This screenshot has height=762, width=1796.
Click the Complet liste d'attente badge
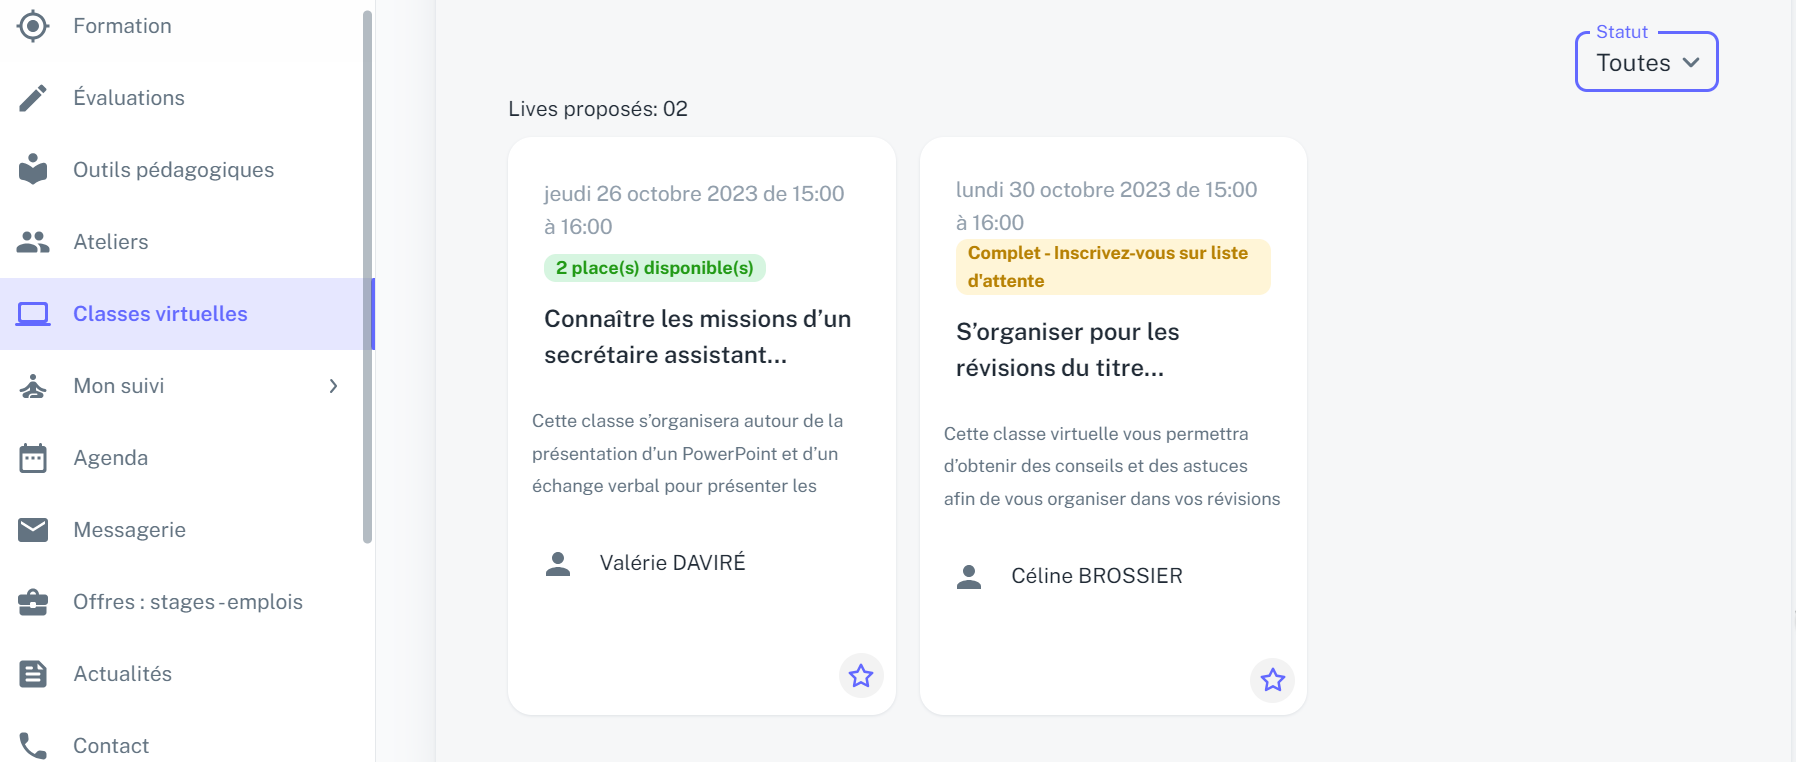click(x=1113, y=267)
